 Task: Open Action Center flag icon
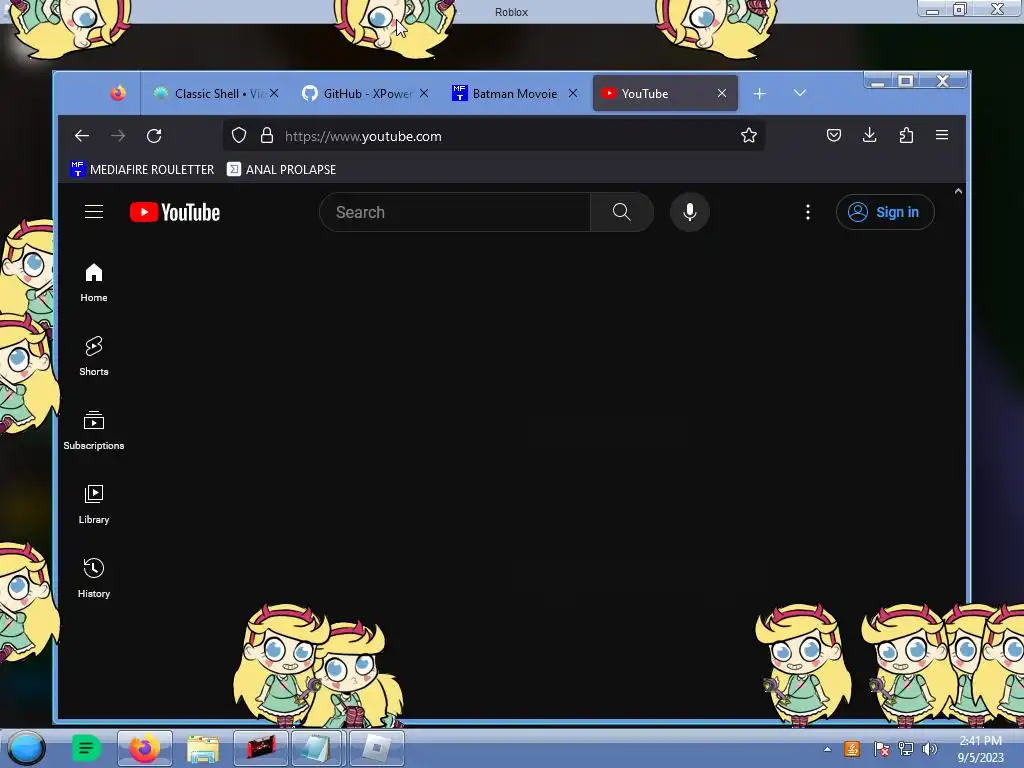pos(882,749)
